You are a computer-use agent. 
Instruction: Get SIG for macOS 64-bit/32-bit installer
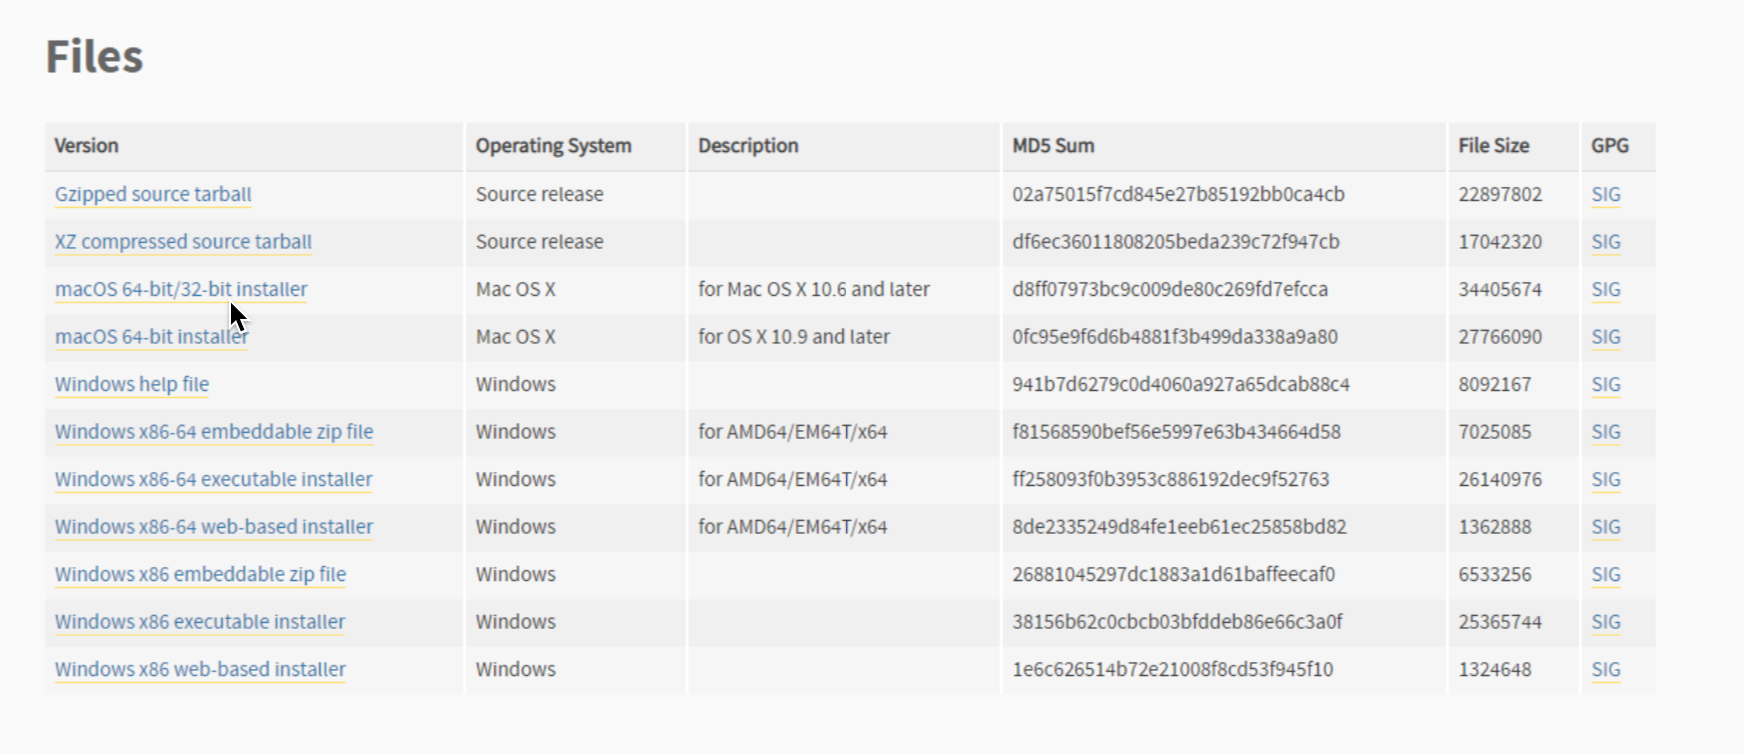click(1605, 289)
